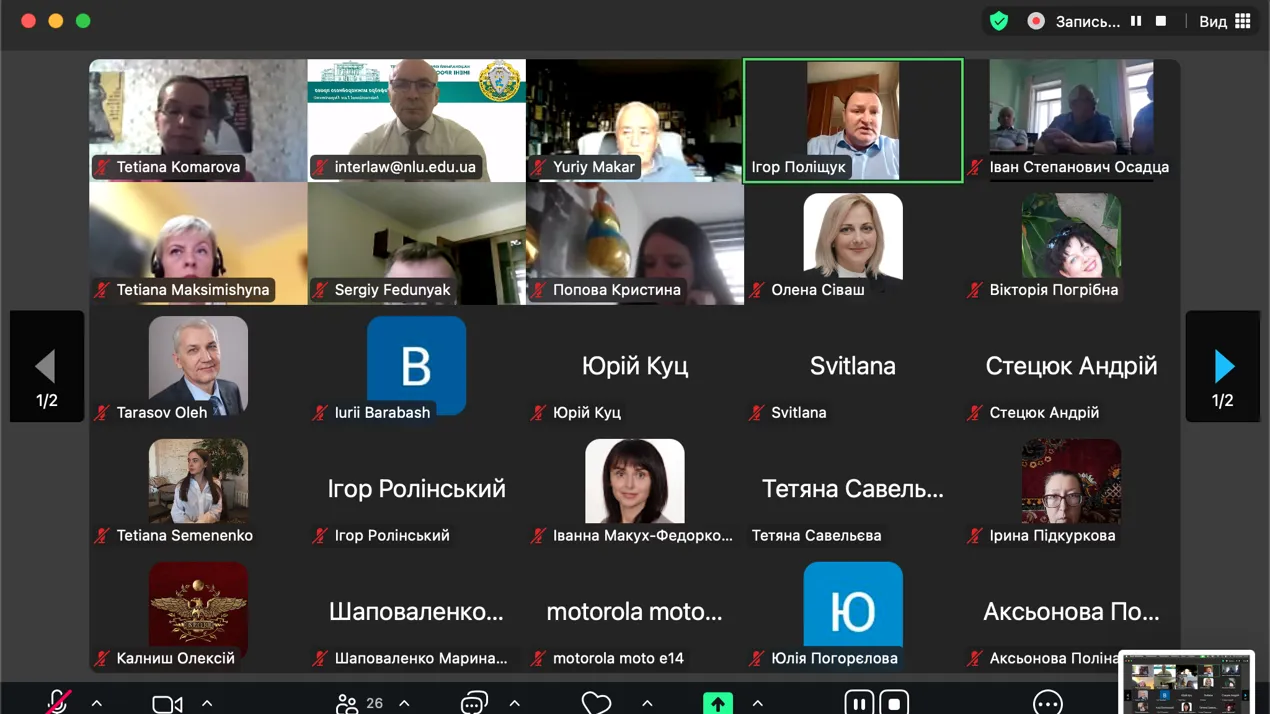Open the green encryption shield info

click(x=998, y=21)
